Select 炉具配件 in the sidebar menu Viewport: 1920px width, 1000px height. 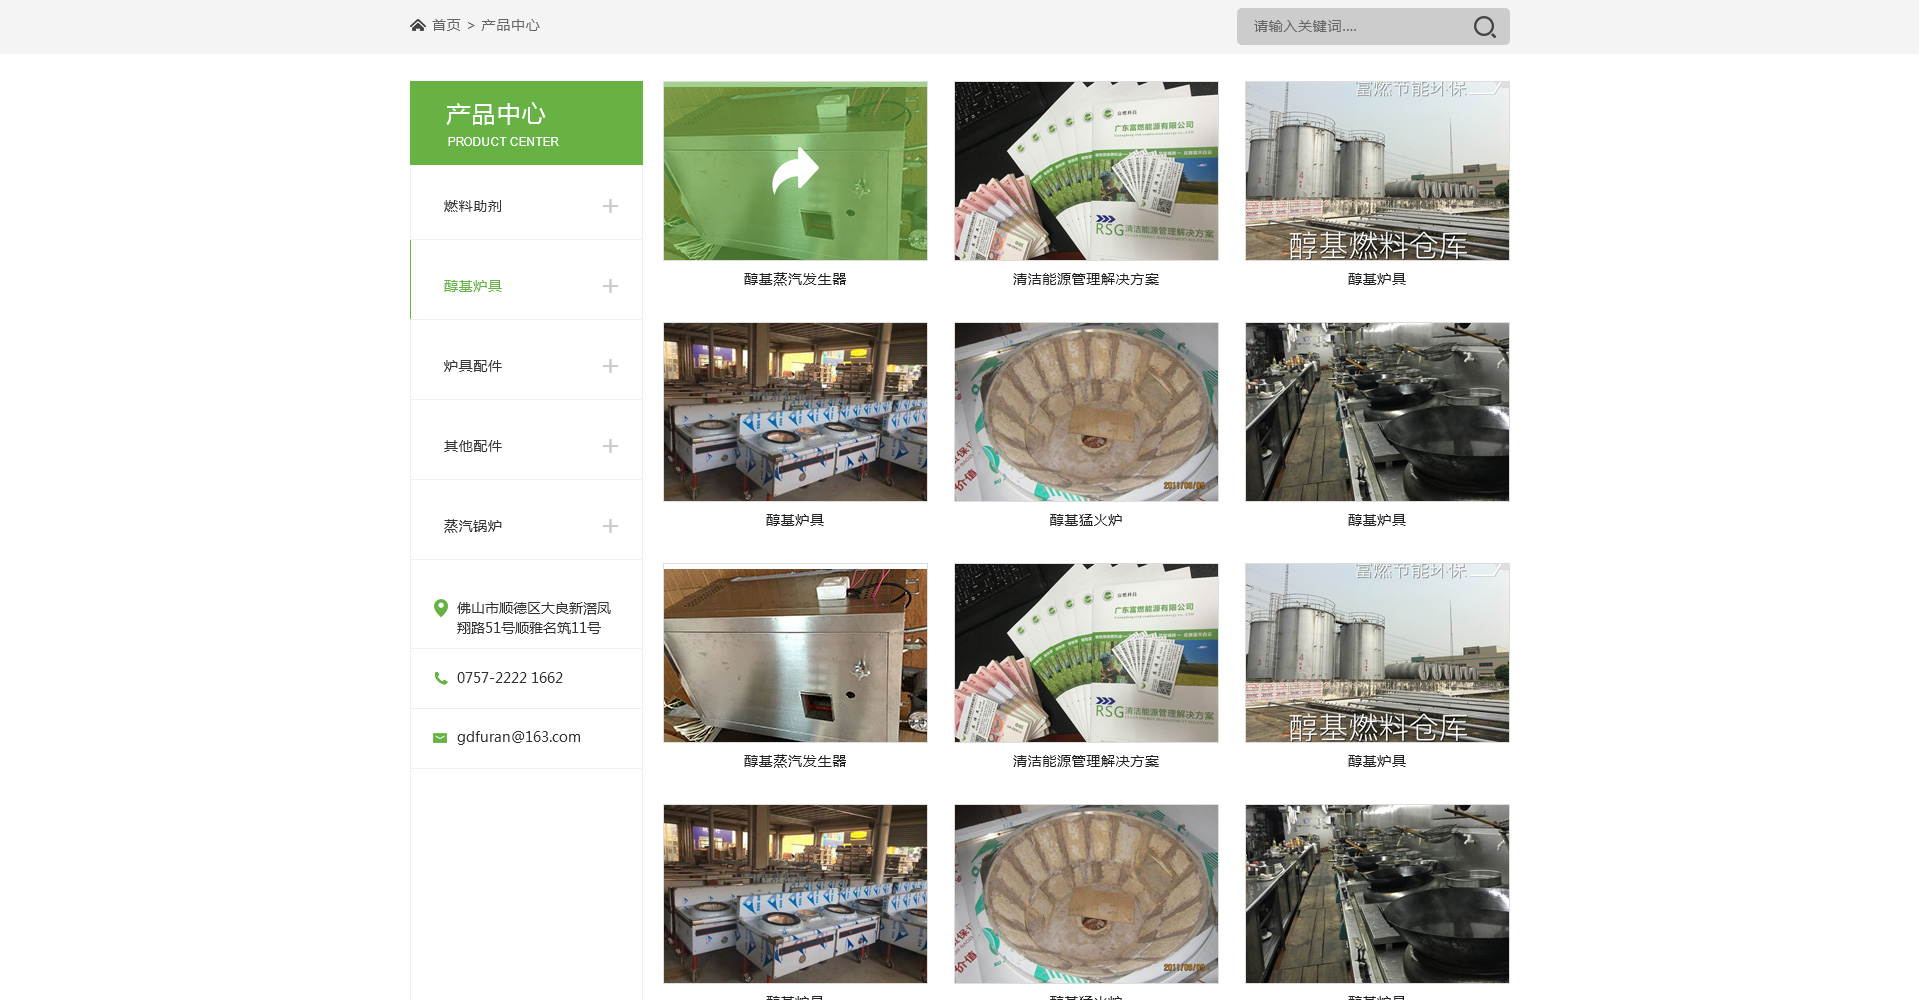(473, 366)
